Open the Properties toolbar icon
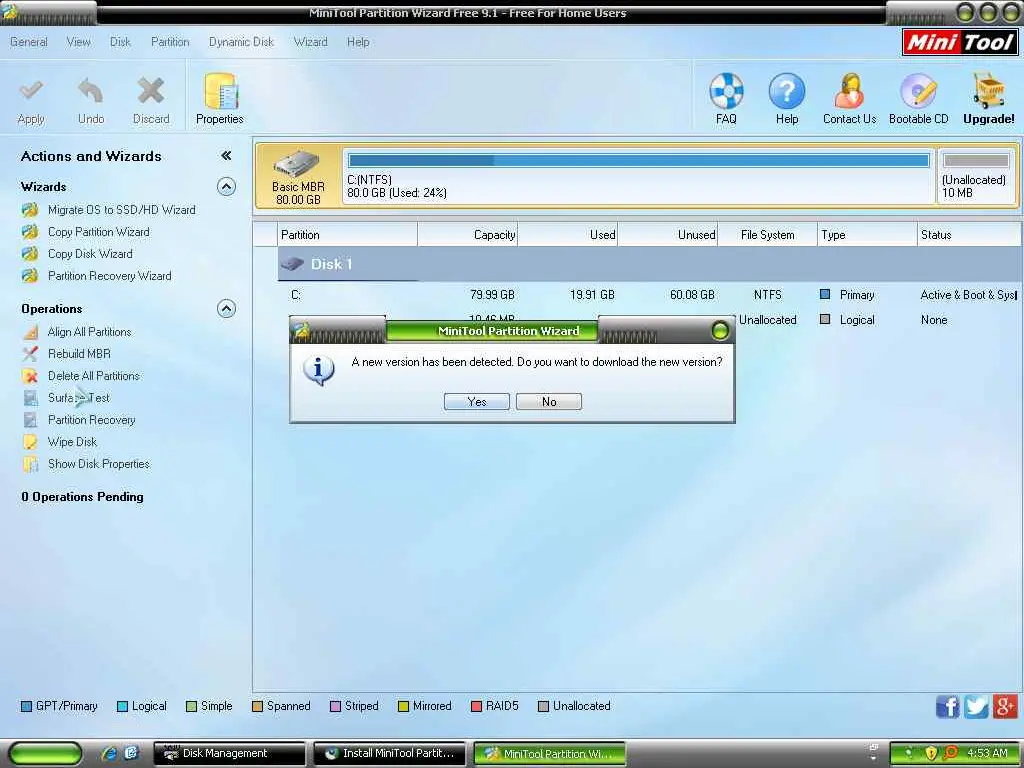 [x=220, y=91]
